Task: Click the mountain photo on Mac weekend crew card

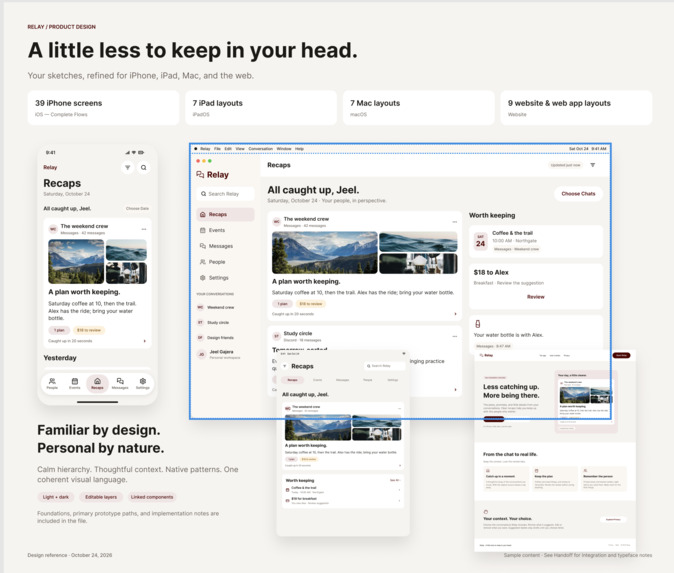Action: click(325, 253)
